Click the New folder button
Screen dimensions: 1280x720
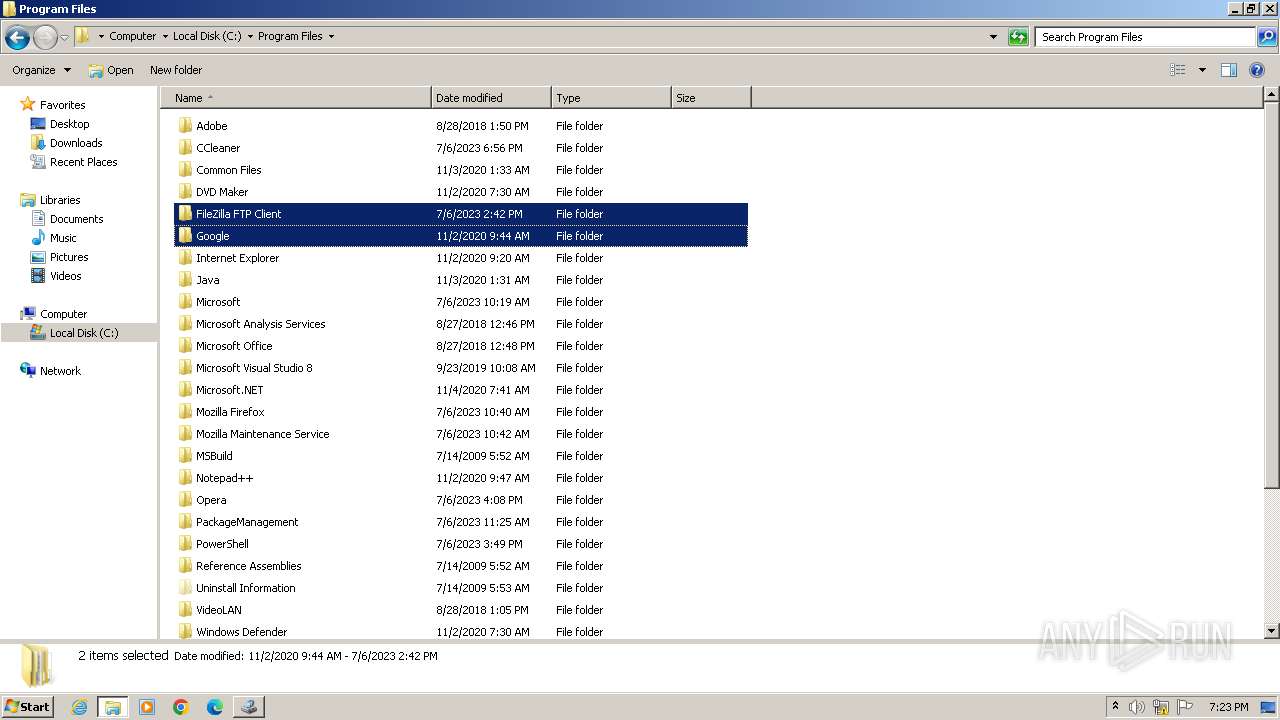point(176,70)
